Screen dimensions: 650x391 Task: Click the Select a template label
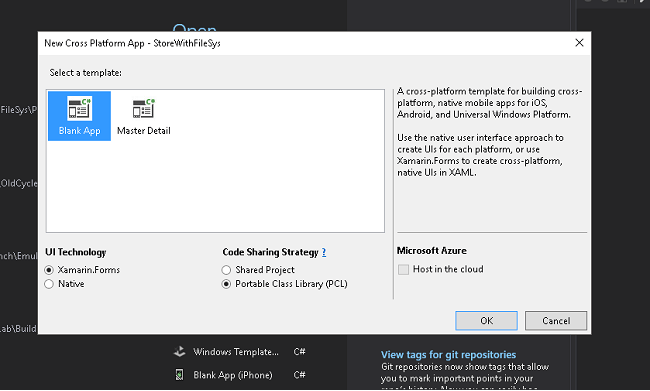pyautogui.click(x=85, y=73)
